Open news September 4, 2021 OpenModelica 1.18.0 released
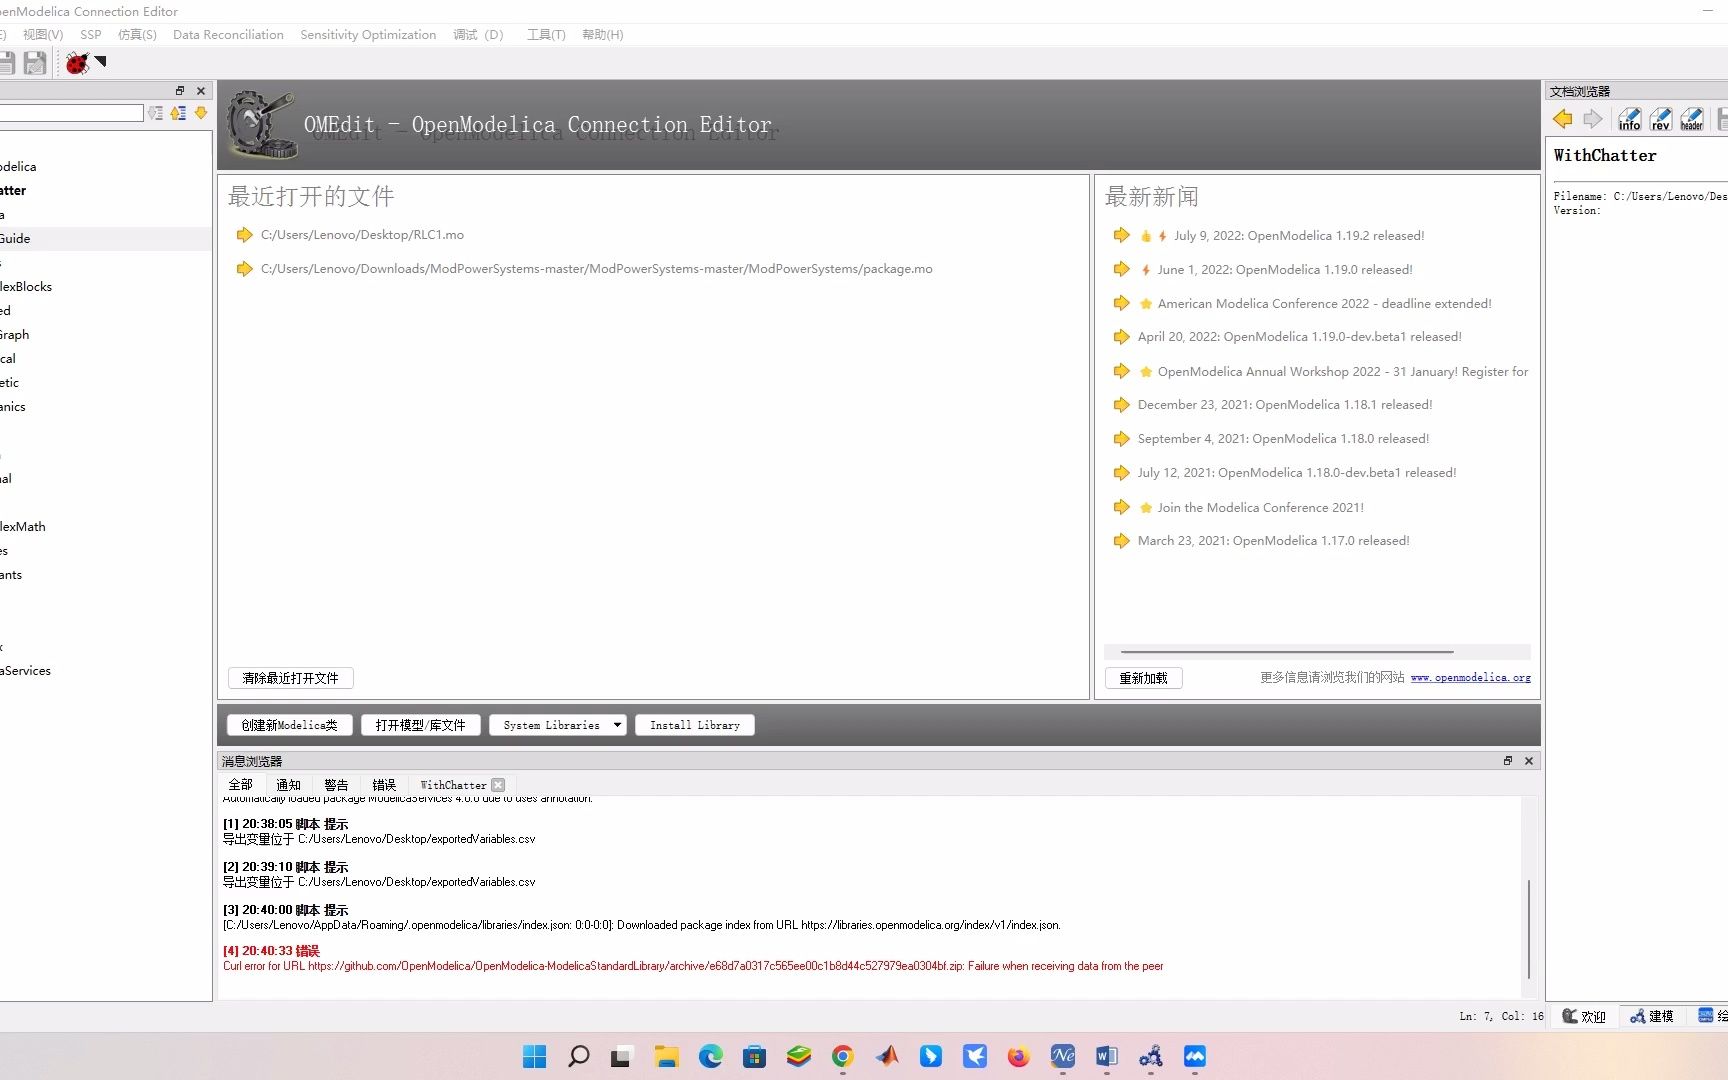This screenshot has width=1728, height=1080. pyautogui.click(x=1283, y=439)
